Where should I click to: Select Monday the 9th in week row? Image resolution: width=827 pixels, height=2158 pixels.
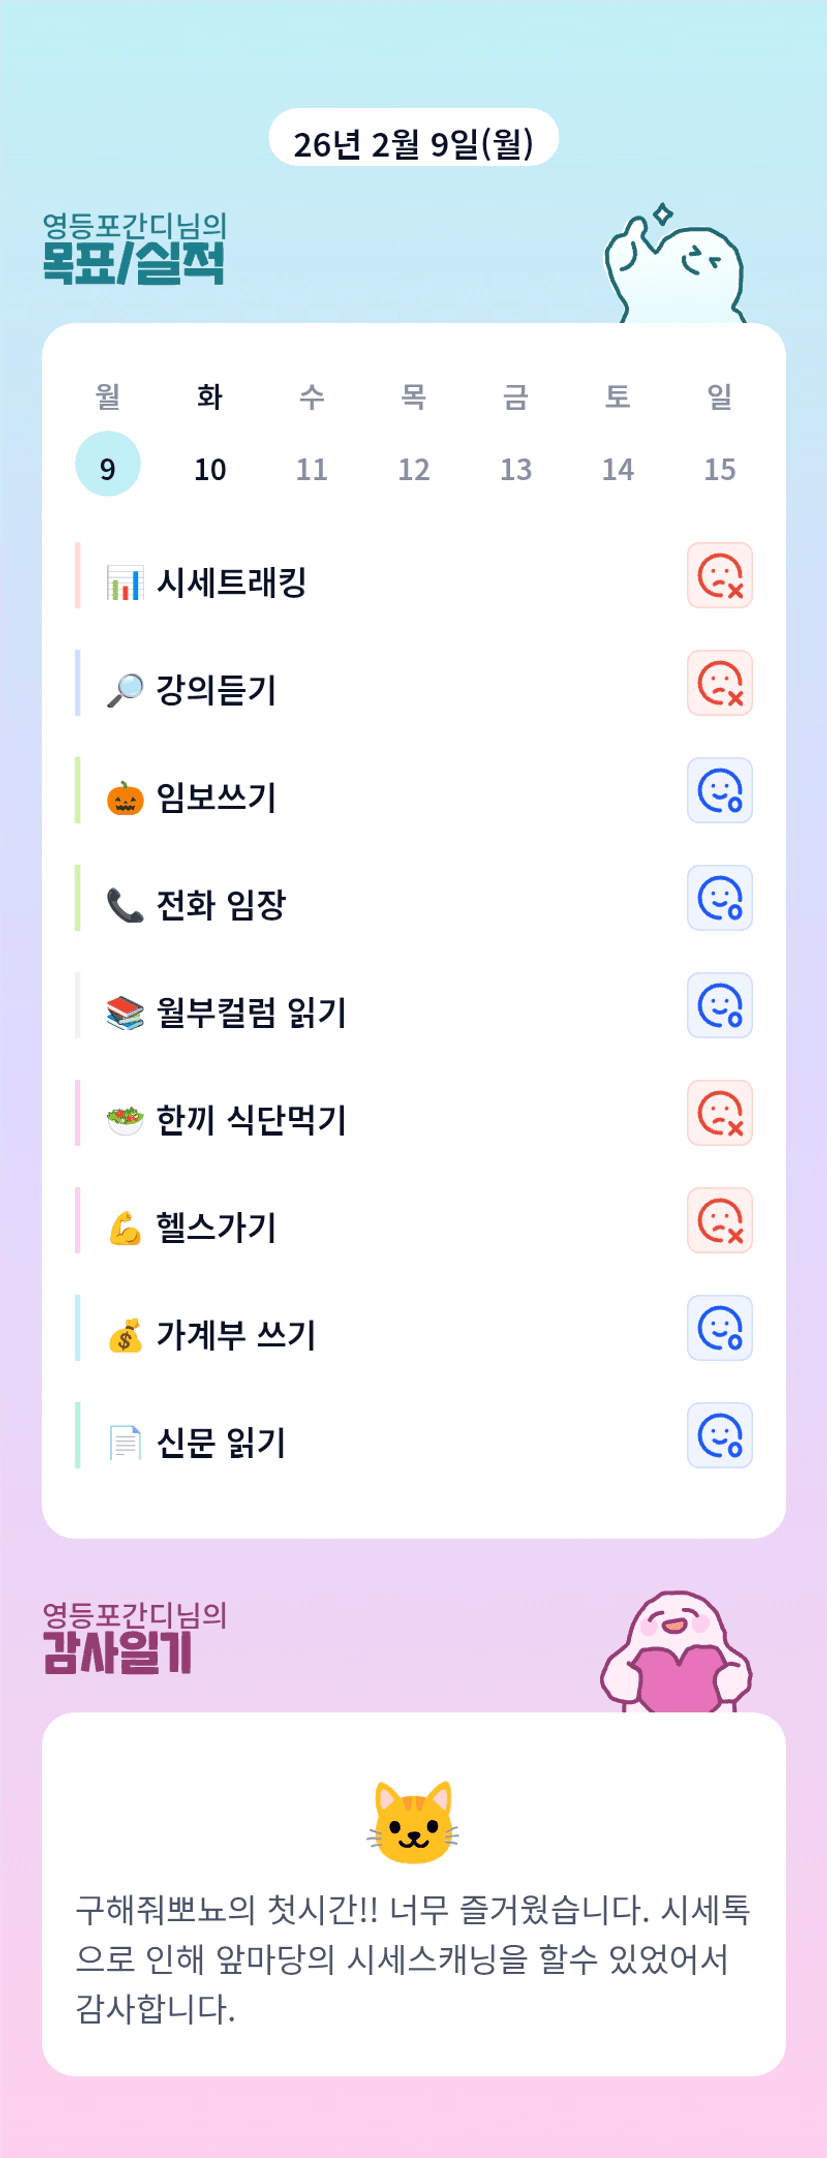click(x=108, y=465)
